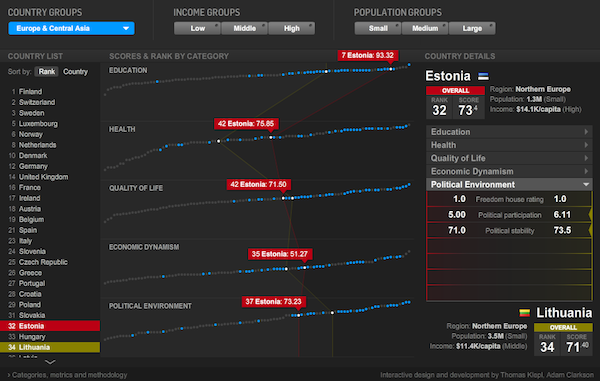Click the highlighted yellow Lithuania row
Screen dimensions: 600x381
(x=50, y=347)
